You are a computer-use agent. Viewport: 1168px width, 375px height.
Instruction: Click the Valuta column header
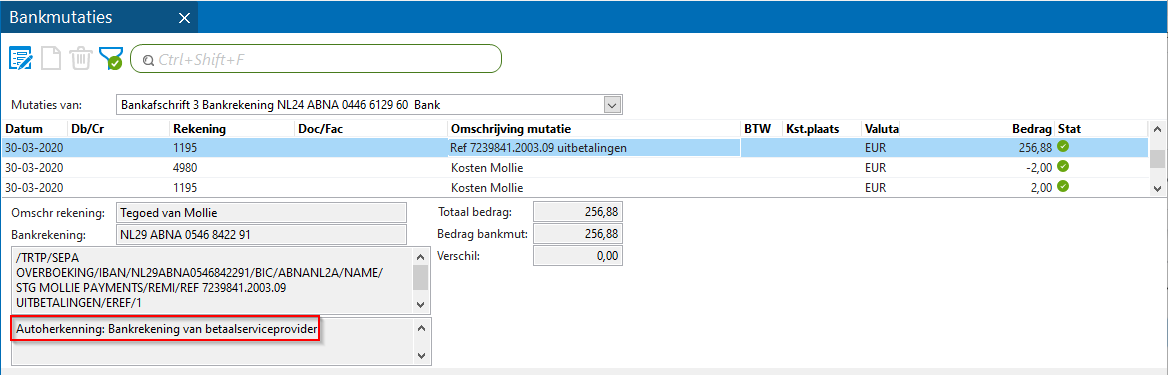881,129
